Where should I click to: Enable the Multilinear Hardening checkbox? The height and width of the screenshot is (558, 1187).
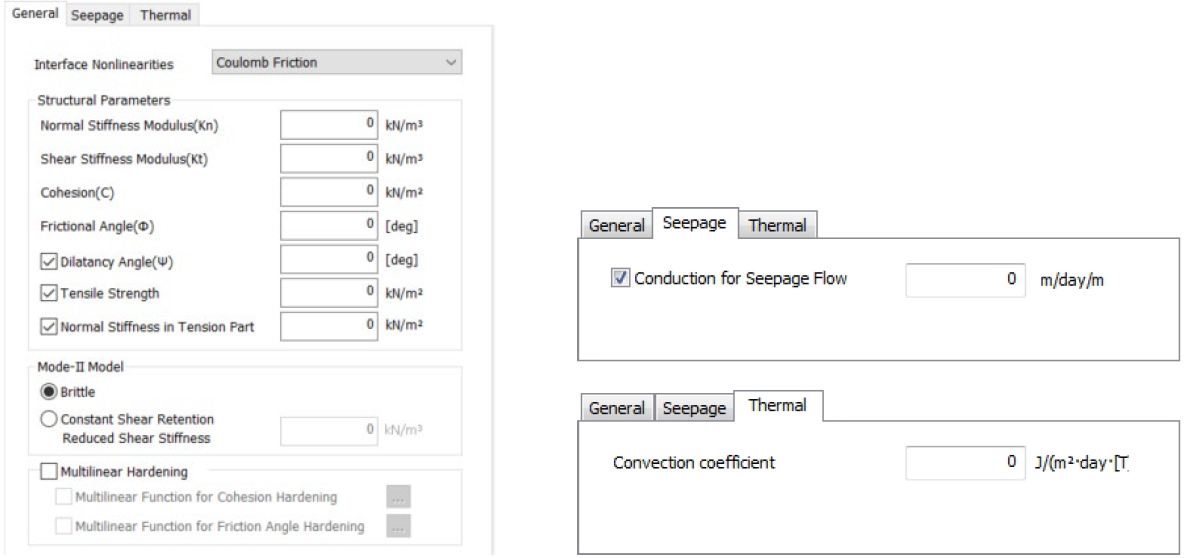point(48,472)
